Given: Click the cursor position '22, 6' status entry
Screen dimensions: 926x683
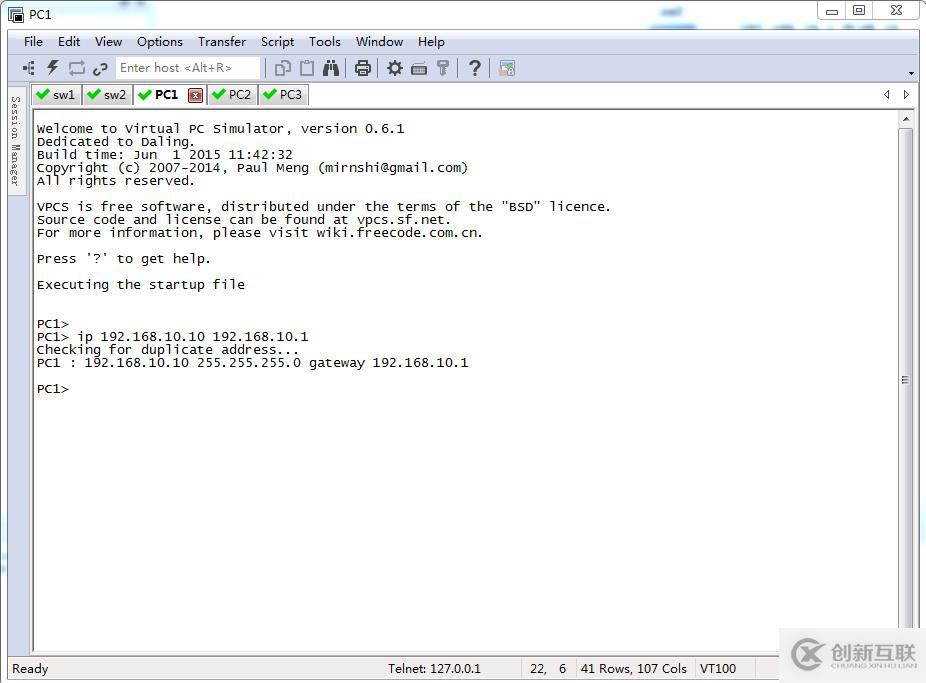Looking at the screenshot, I should click(x=548, y=669).
